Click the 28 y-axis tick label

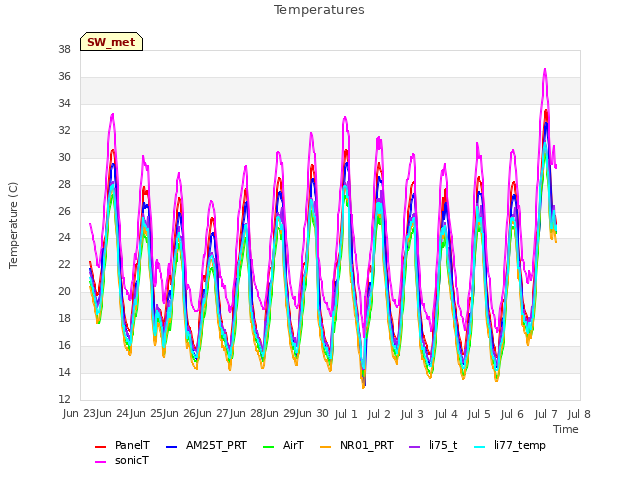64,184
